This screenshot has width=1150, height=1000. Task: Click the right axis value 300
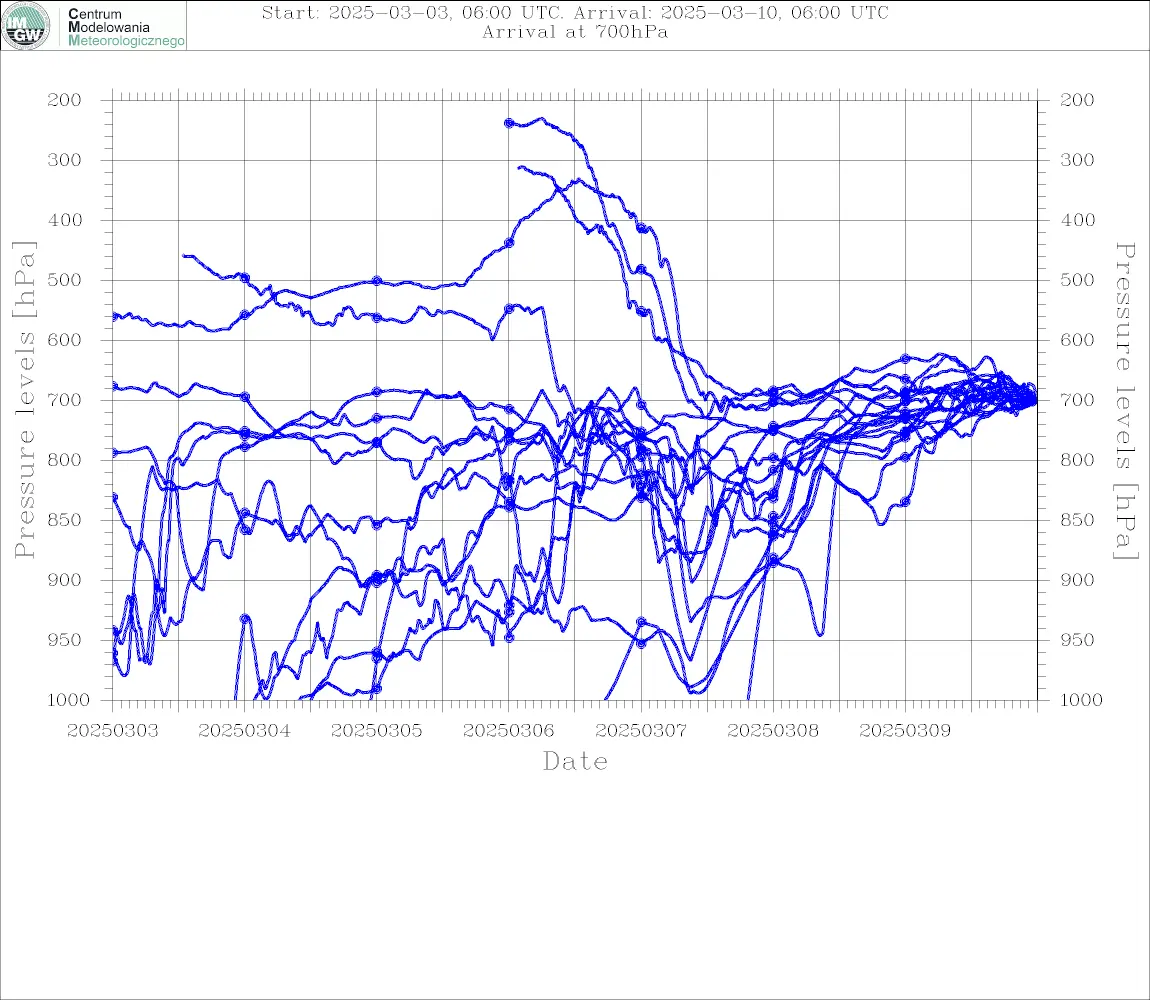pyautogui.click(x=1077, y=160)
